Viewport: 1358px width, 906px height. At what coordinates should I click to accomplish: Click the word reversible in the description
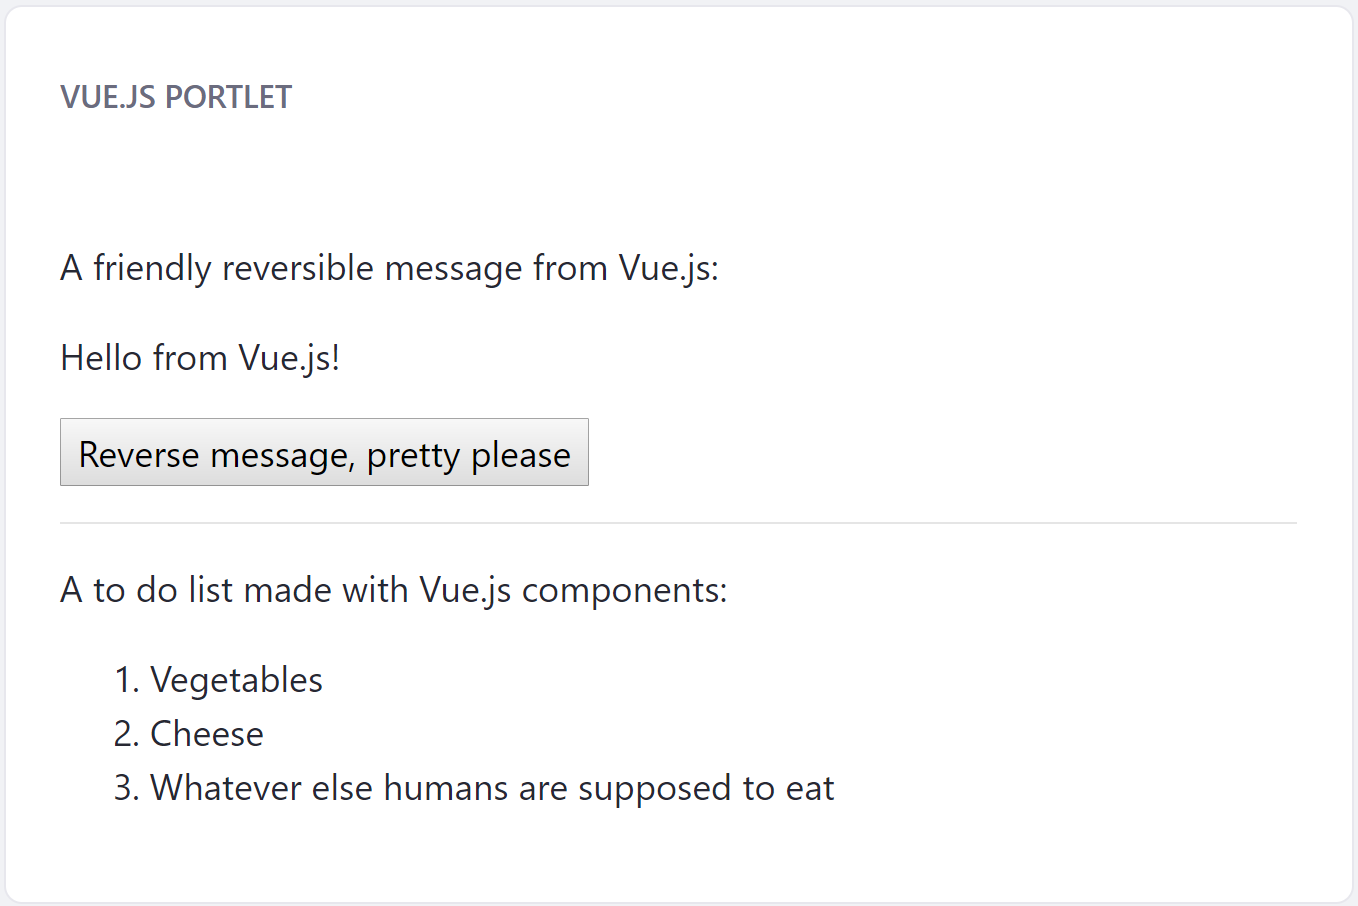click(x=298, y=268)
